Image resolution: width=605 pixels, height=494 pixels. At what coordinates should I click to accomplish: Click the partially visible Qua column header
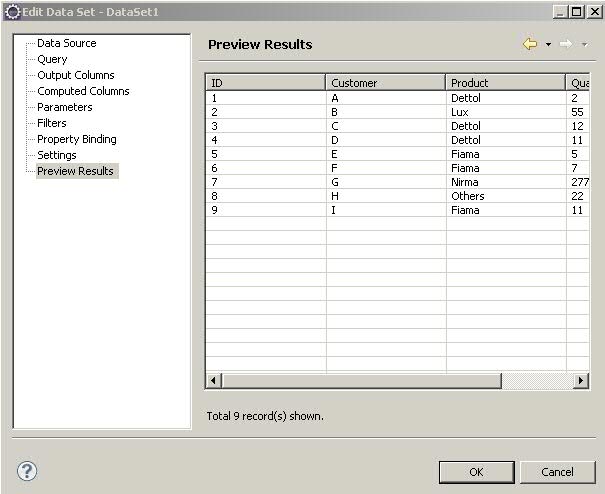pyautogui.click(x=578, y=83)
